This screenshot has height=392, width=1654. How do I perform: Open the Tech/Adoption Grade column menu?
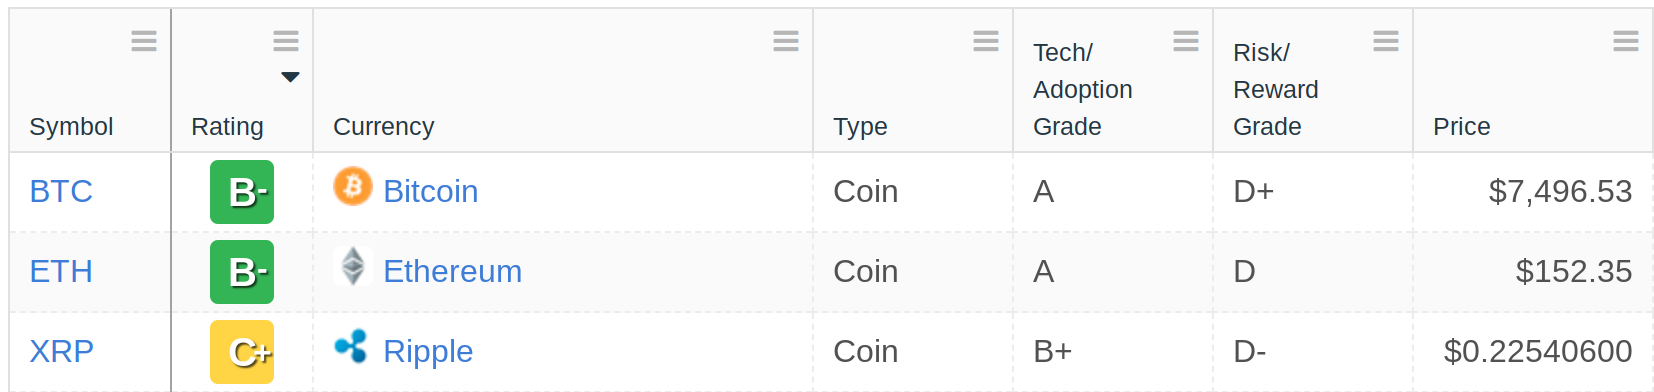(x=1186, y=41)
